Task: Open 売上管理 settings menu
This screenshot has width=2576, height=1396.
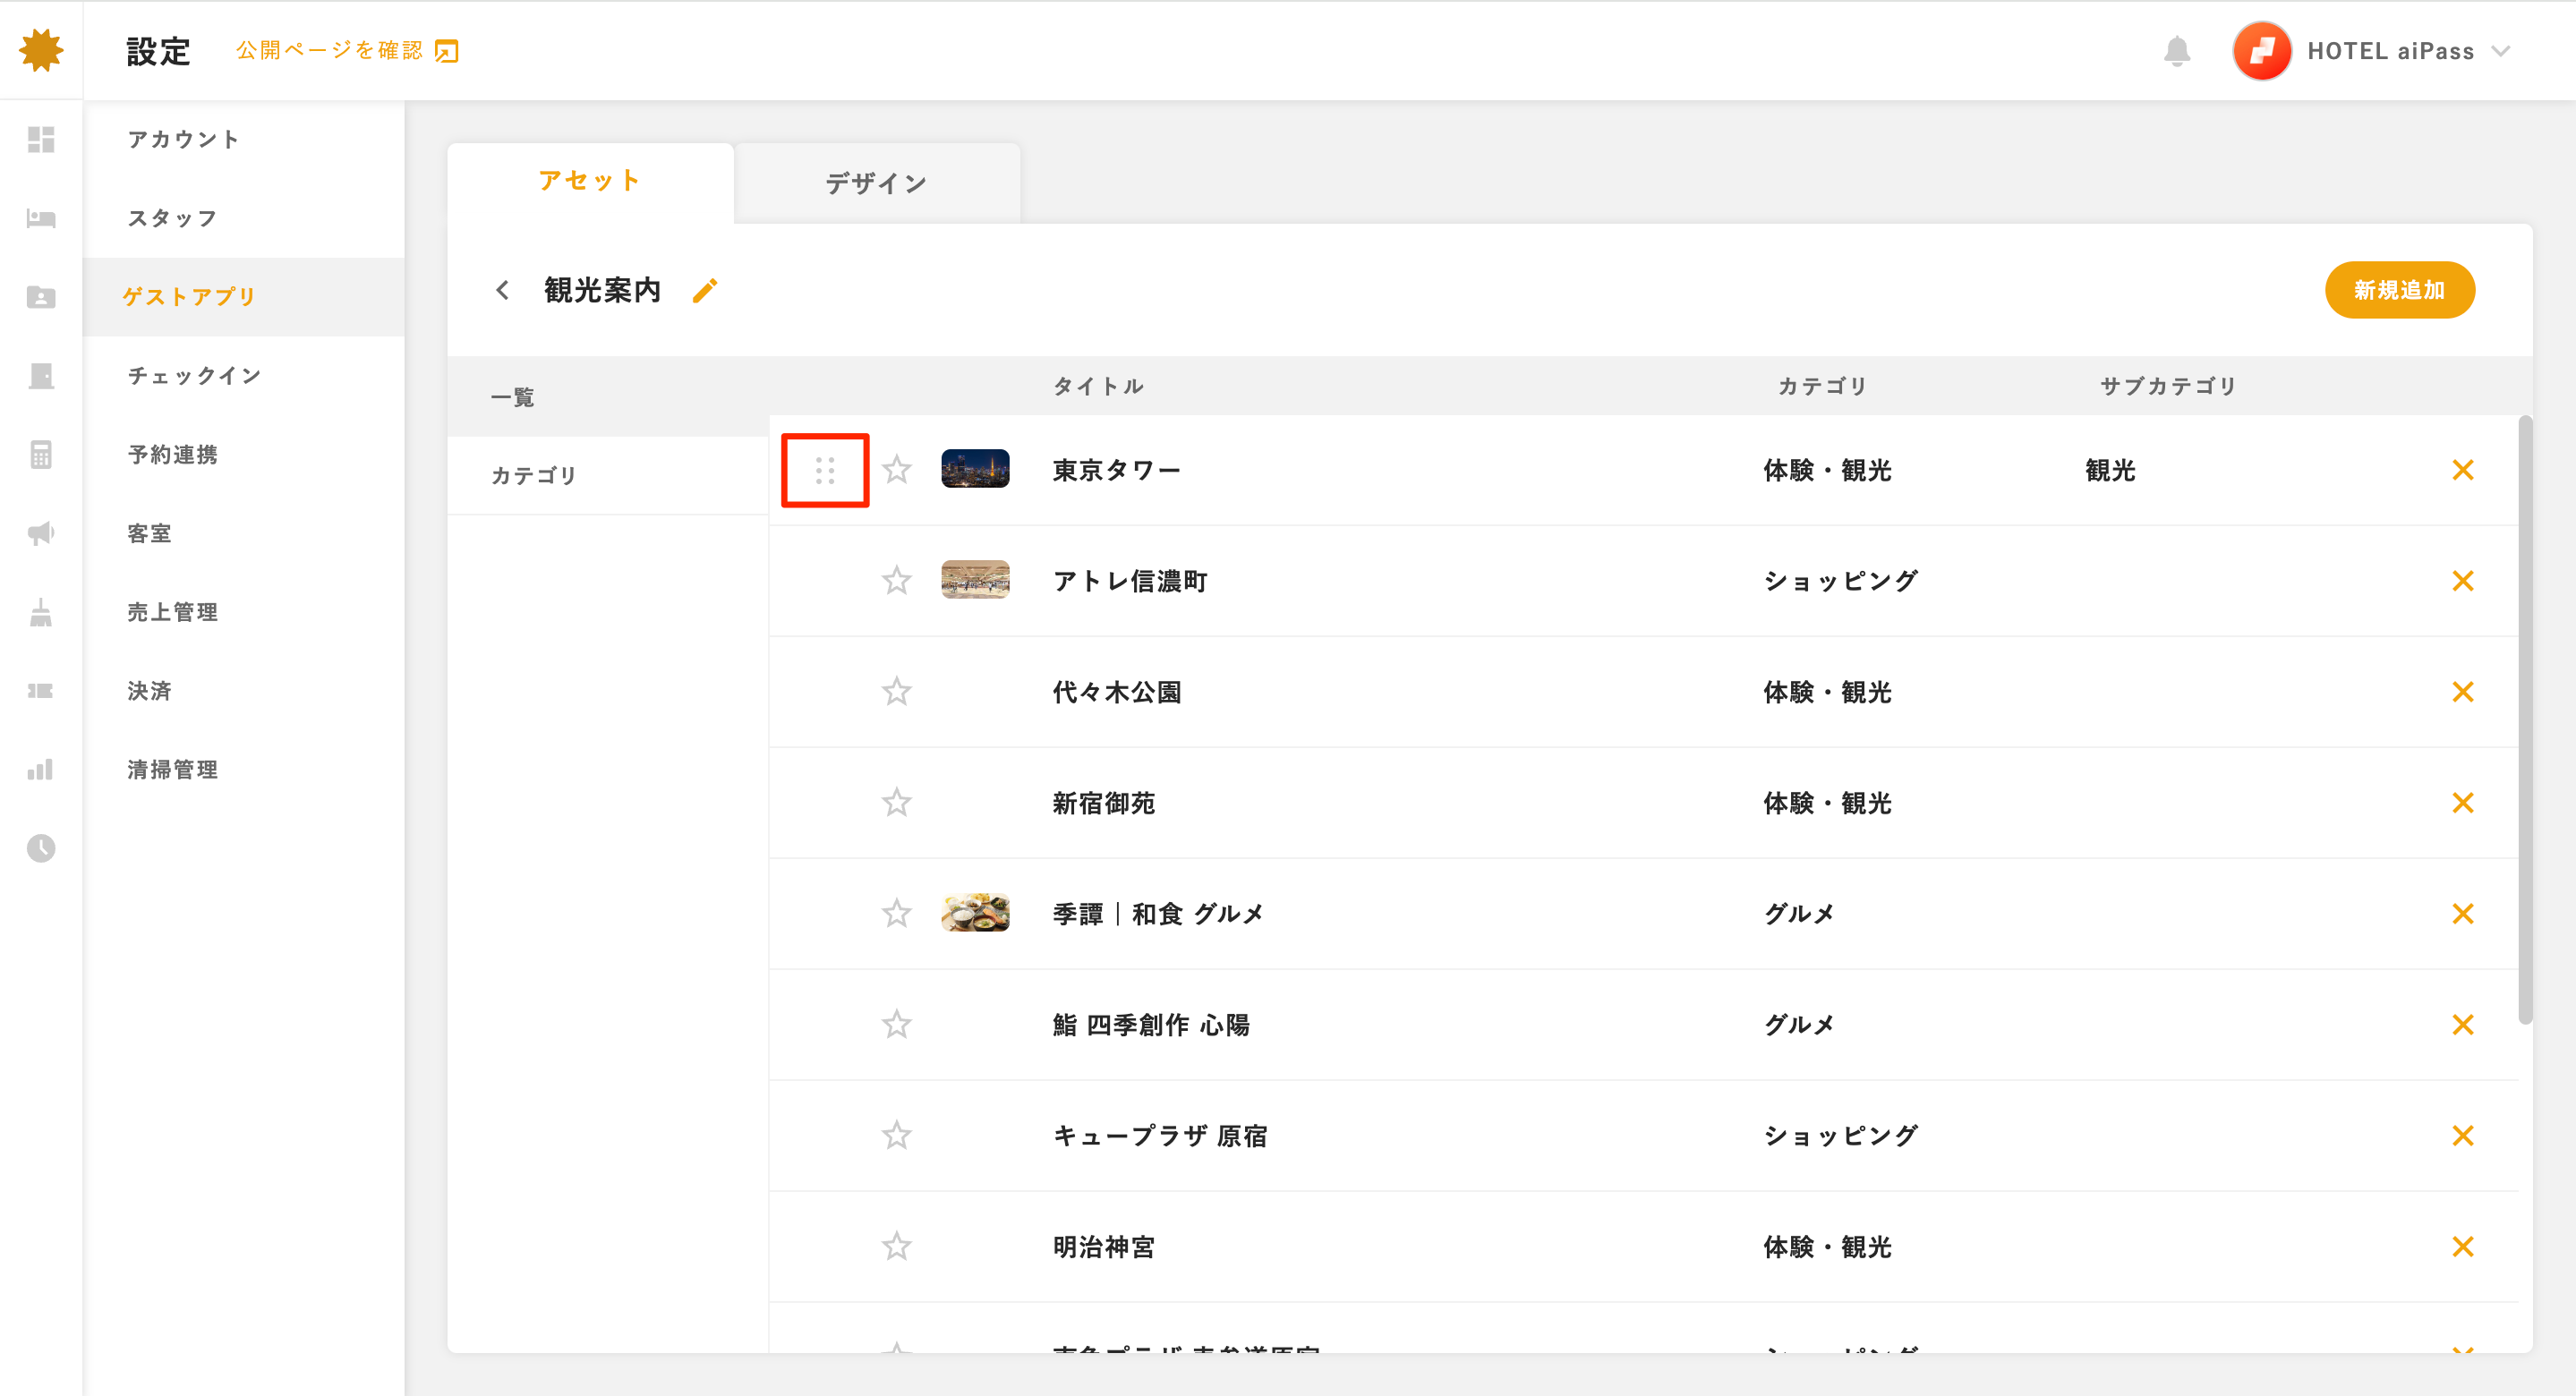Action: point(244,612)
